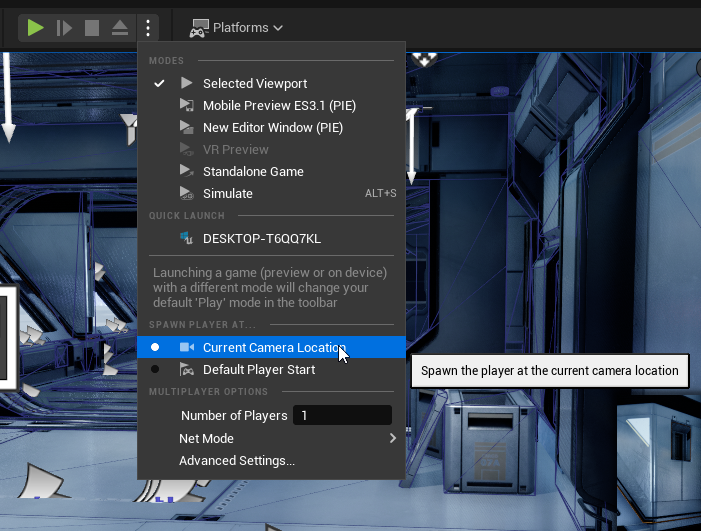The height and width of the screenshot is (531, 701).
Task: Launch on DESKTOP-T6QQ7KL device
Action: pos(262,239)
